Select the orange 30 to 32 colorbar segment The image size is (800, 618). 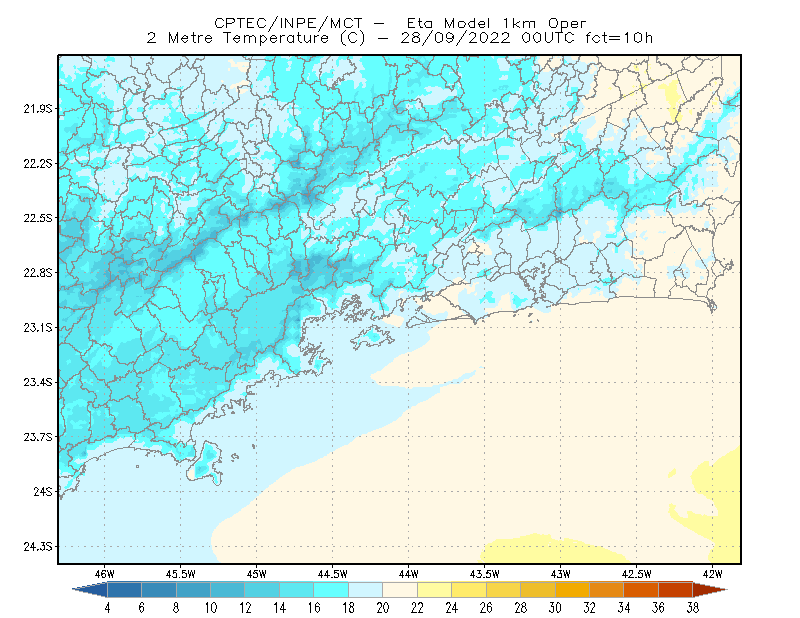click(x=572, y=590)
